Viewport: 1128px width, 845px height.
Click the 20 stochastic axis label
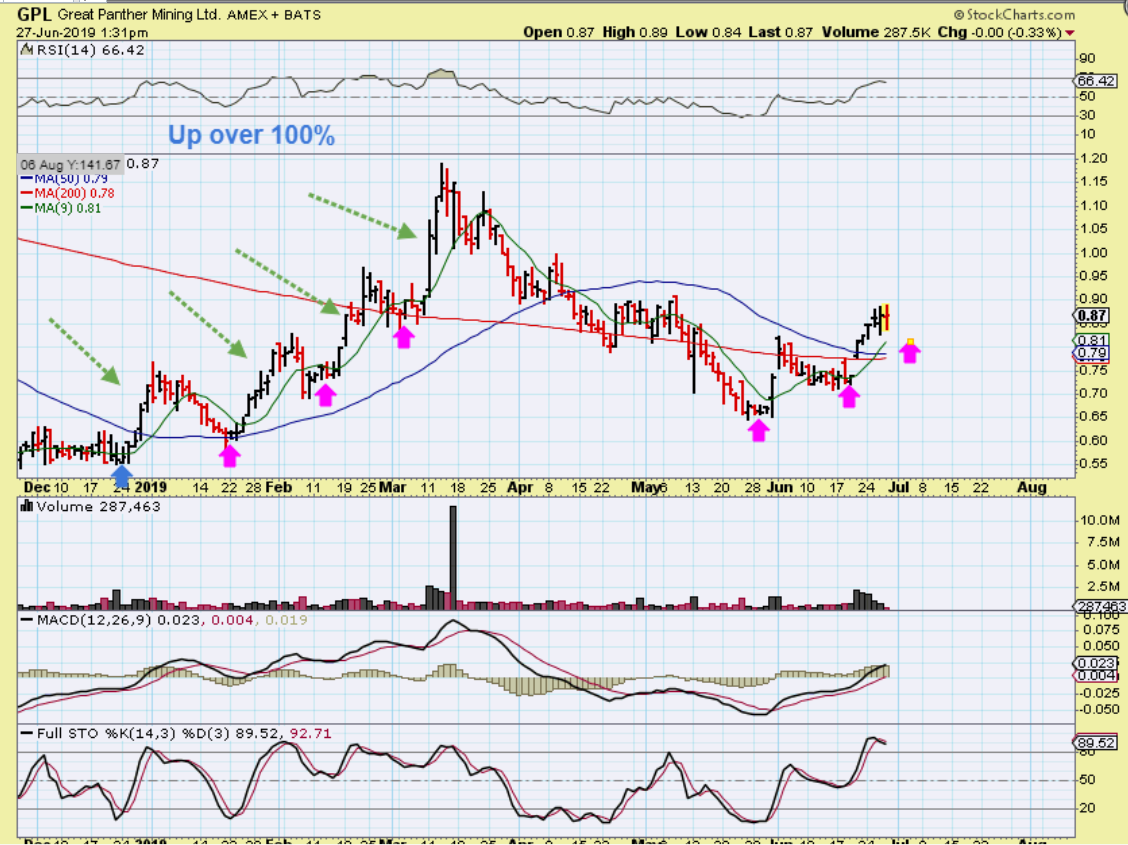point(1087,808)
